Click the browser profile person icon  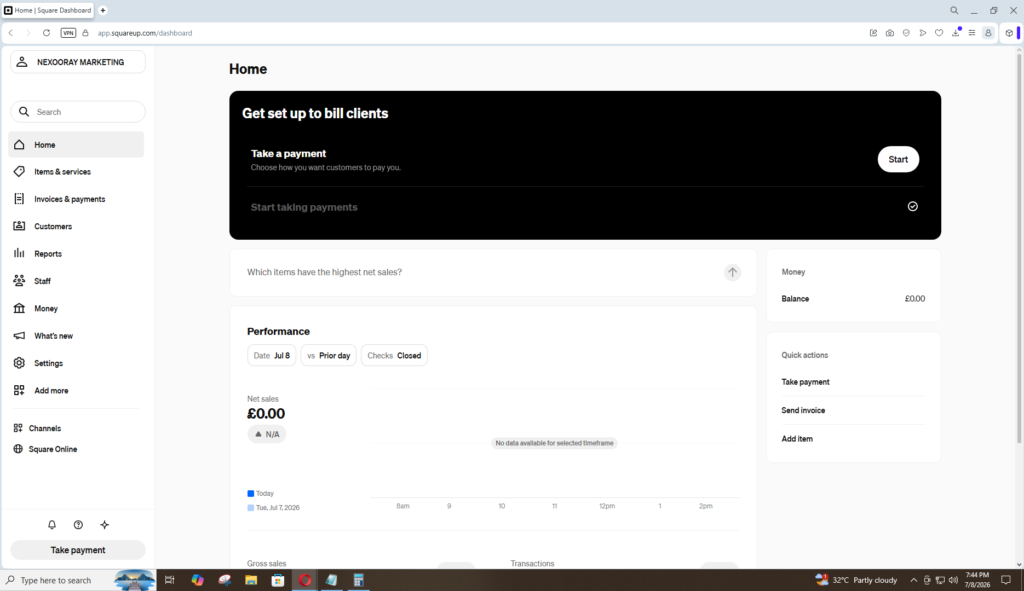point(988,33)
